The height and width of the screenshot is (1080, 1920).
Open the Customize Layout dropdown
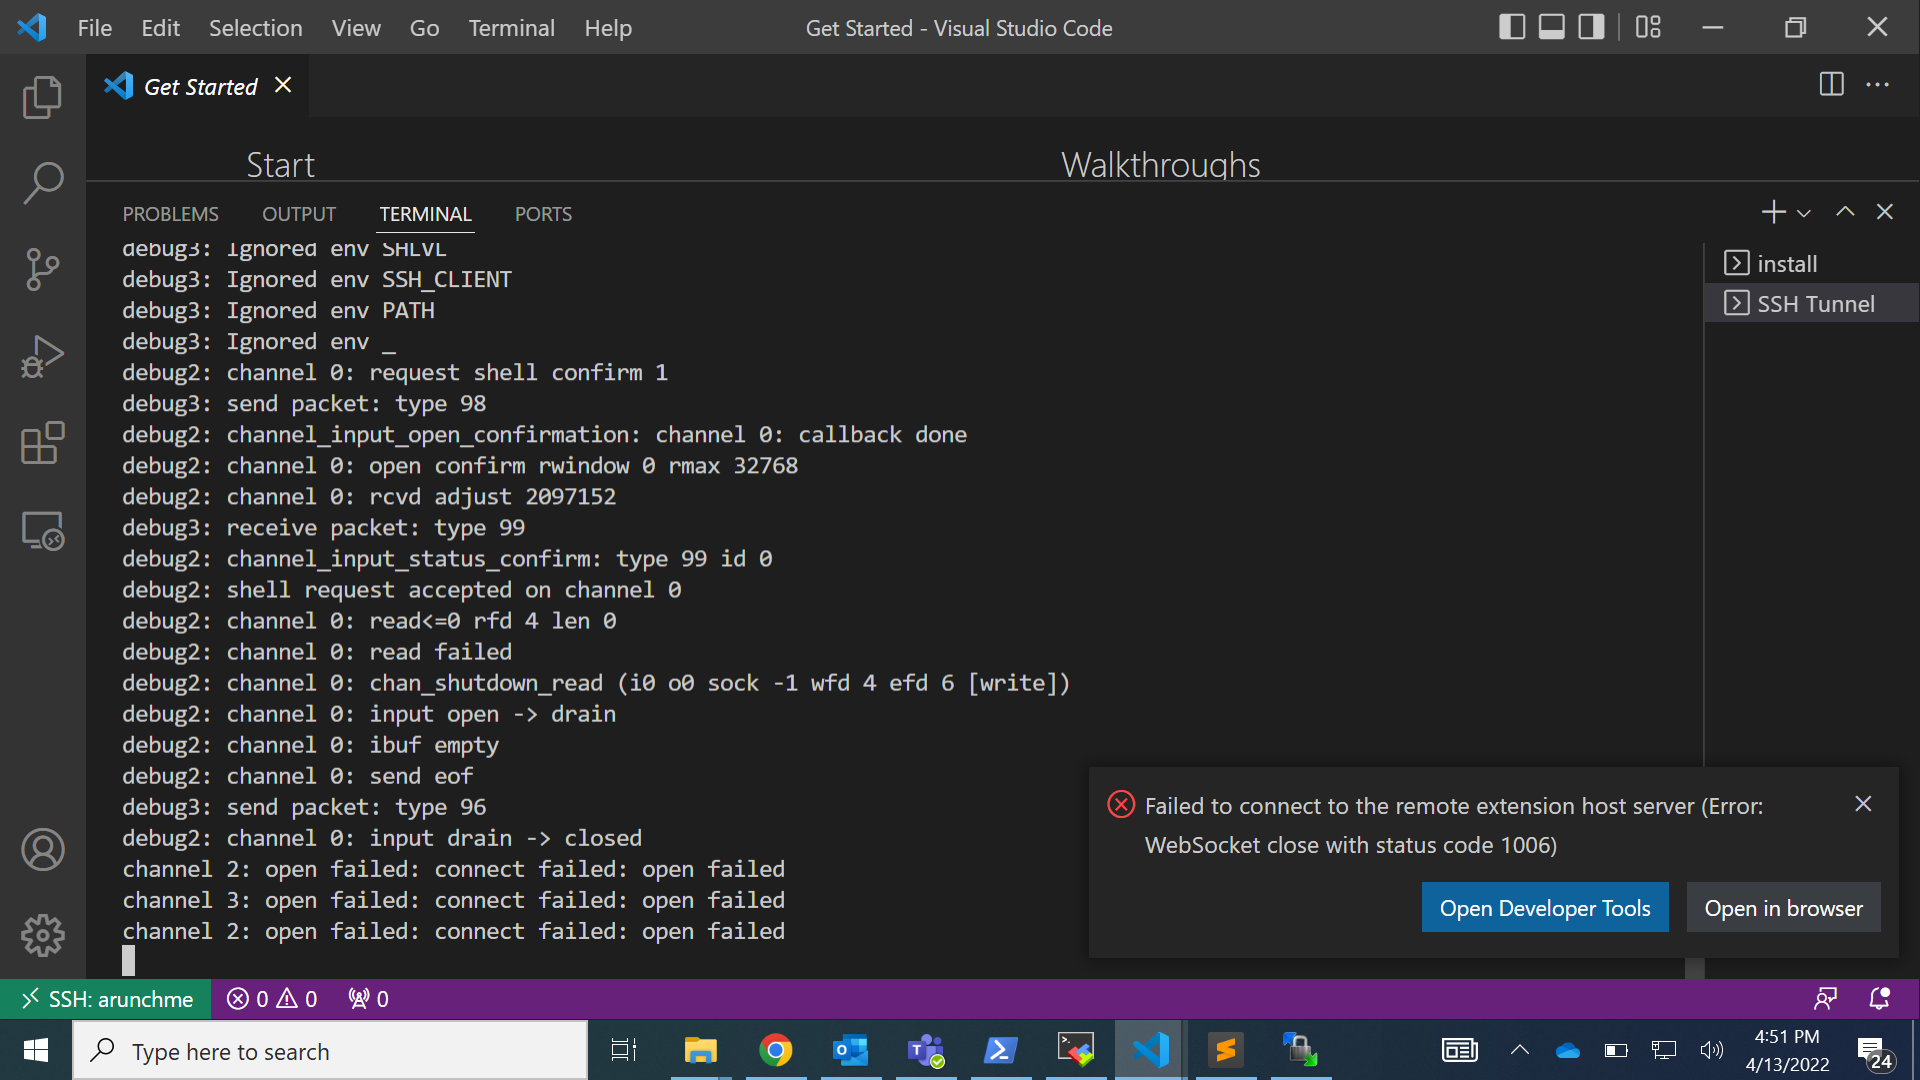pos(1647,27)
